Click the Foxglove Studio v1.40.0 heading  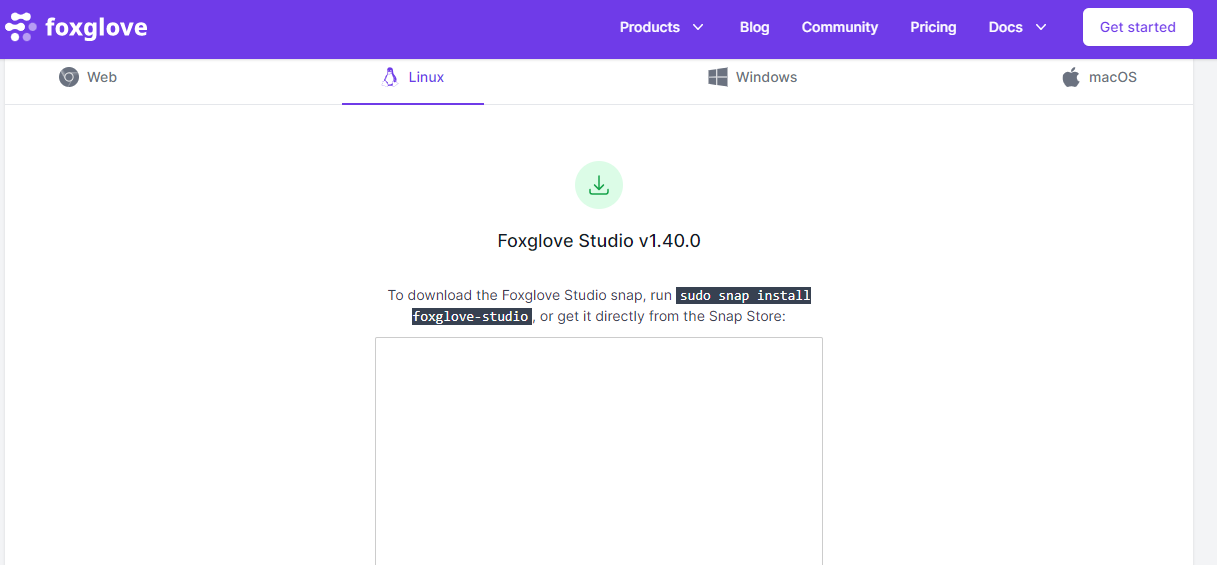click(599, 241)
